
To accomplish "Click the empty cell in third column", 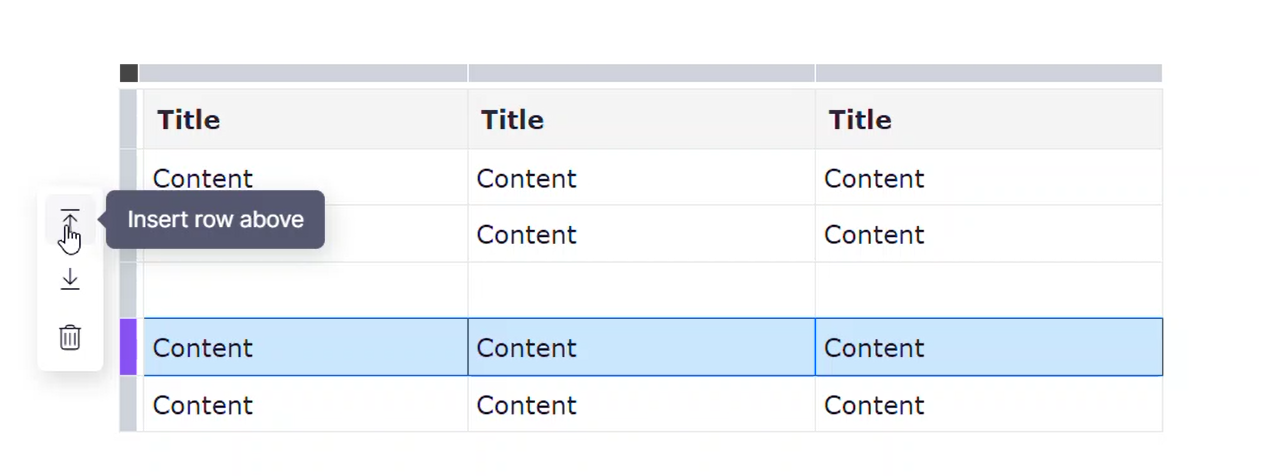I will [x=989, y=290].
